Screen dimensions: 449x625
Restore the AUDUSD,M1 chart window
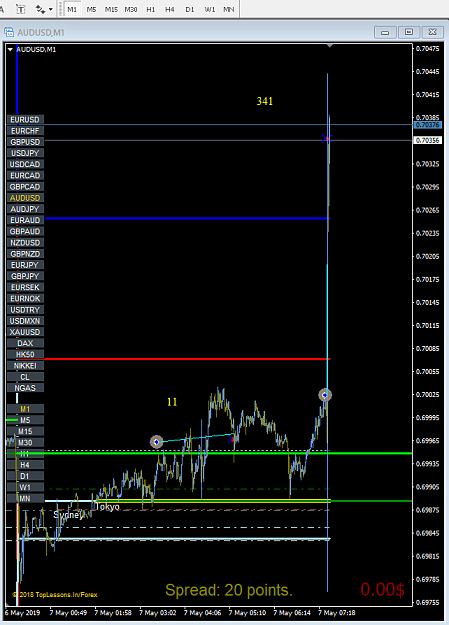click(x=409, y=32)
